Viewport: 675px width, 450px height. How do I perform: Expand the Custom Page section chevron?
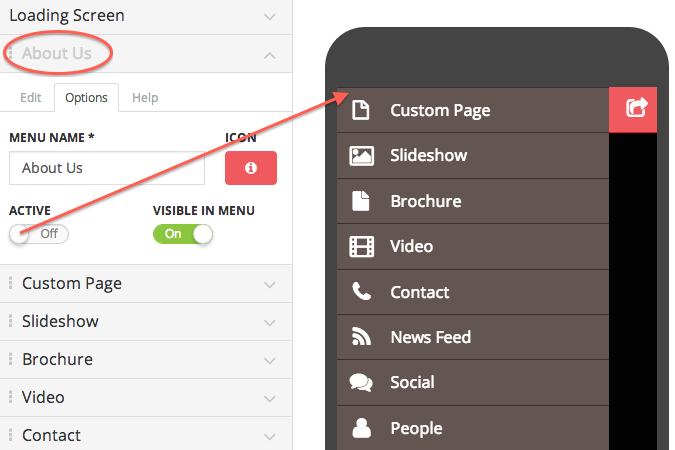tap(269, 284)
